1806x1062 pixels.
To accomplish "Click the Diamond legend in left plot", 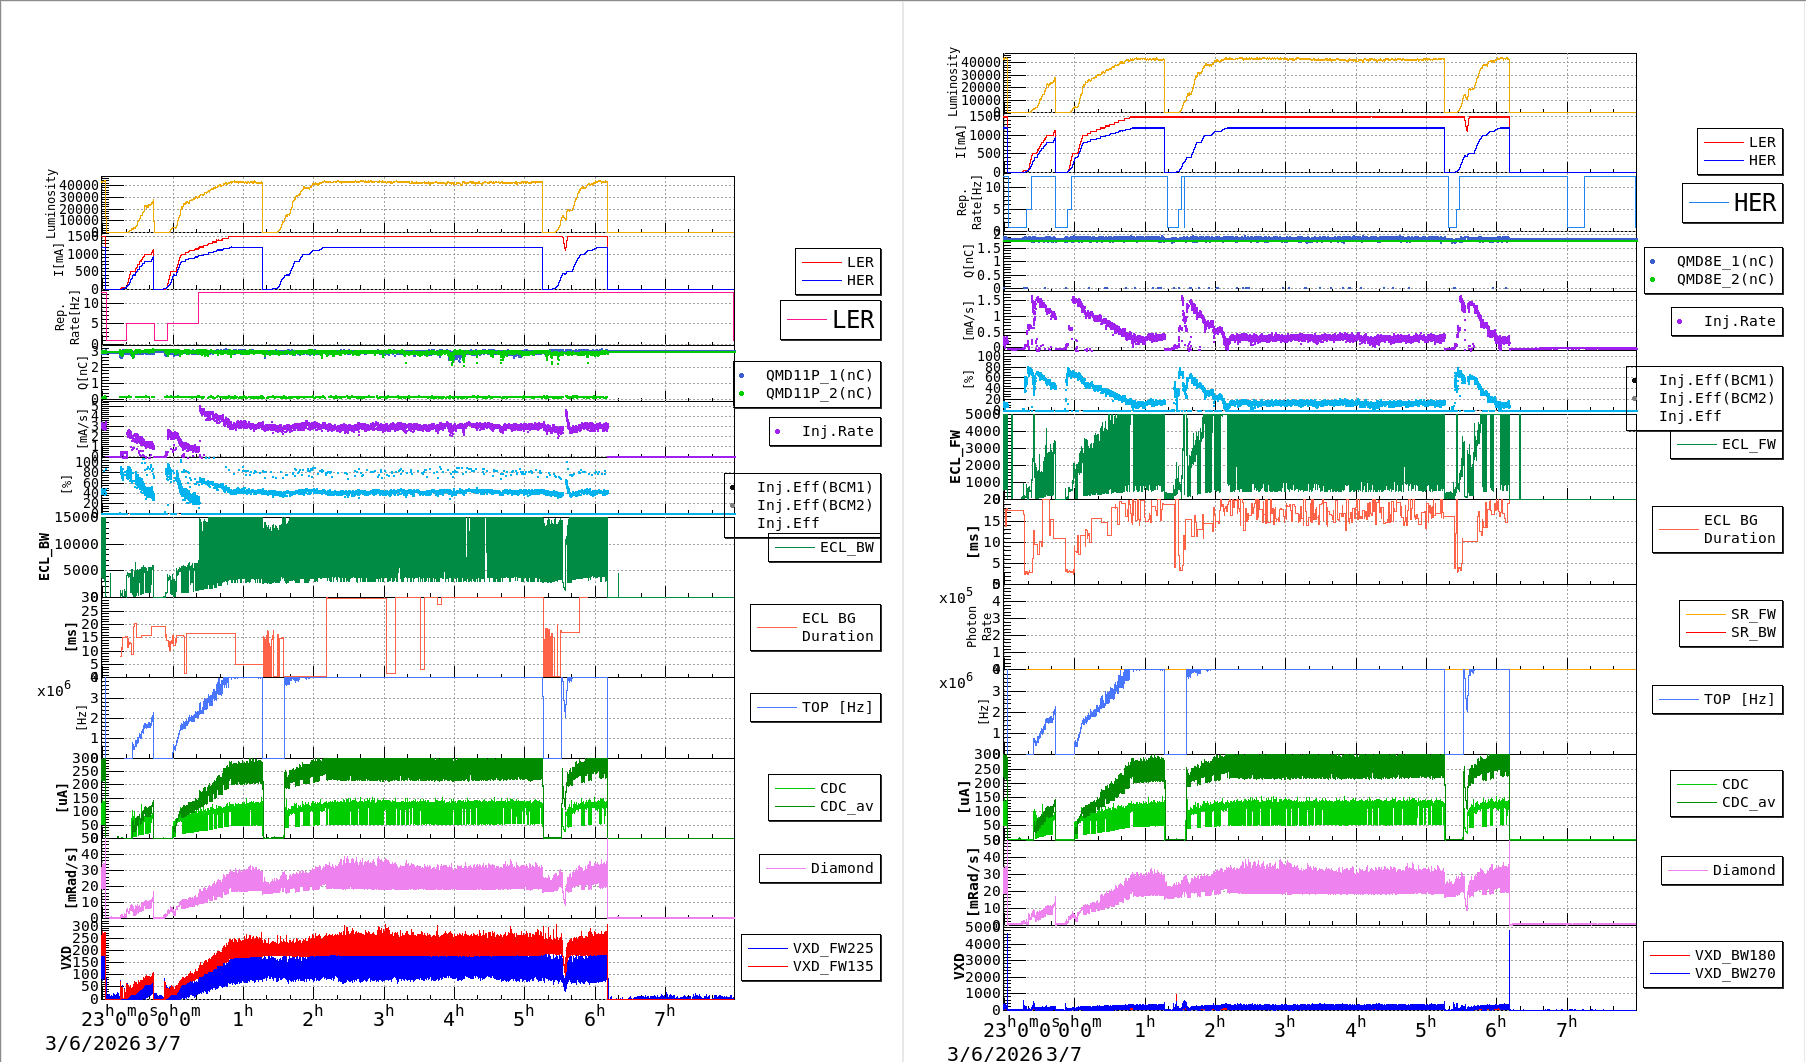I will (820, 868).
